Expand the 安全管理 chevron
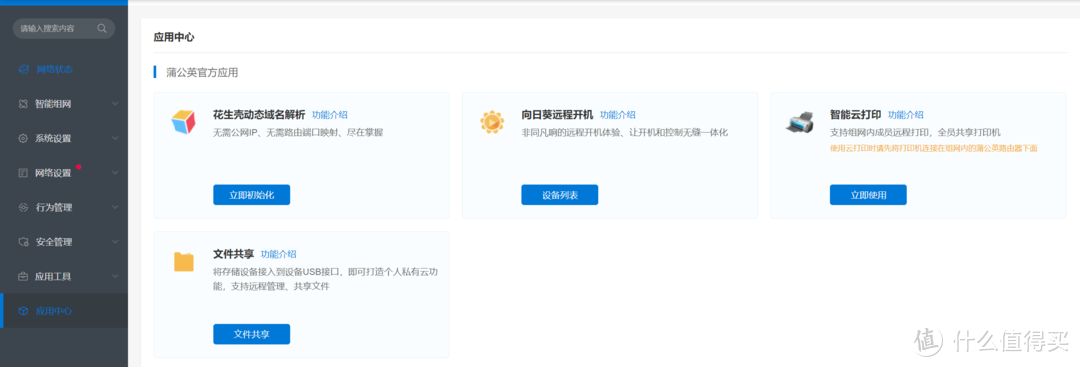The width and height of the screenshot is (1080, 367). tap(115, 242)
